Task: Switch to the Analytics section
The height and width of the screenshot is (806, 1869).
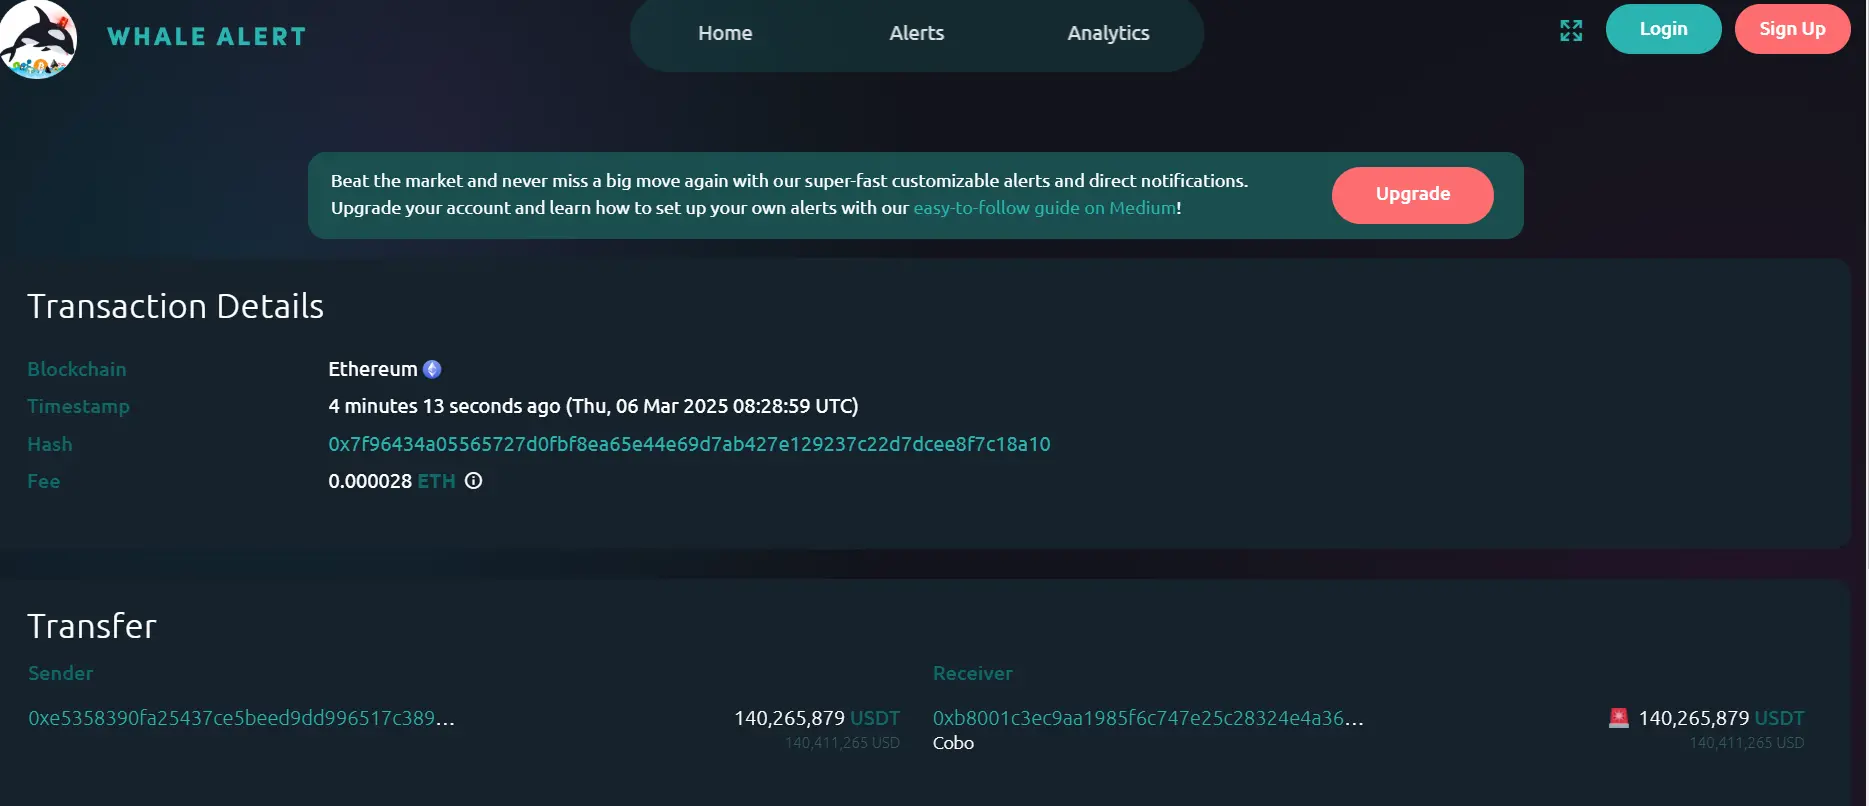Action: click(1108, 33)
